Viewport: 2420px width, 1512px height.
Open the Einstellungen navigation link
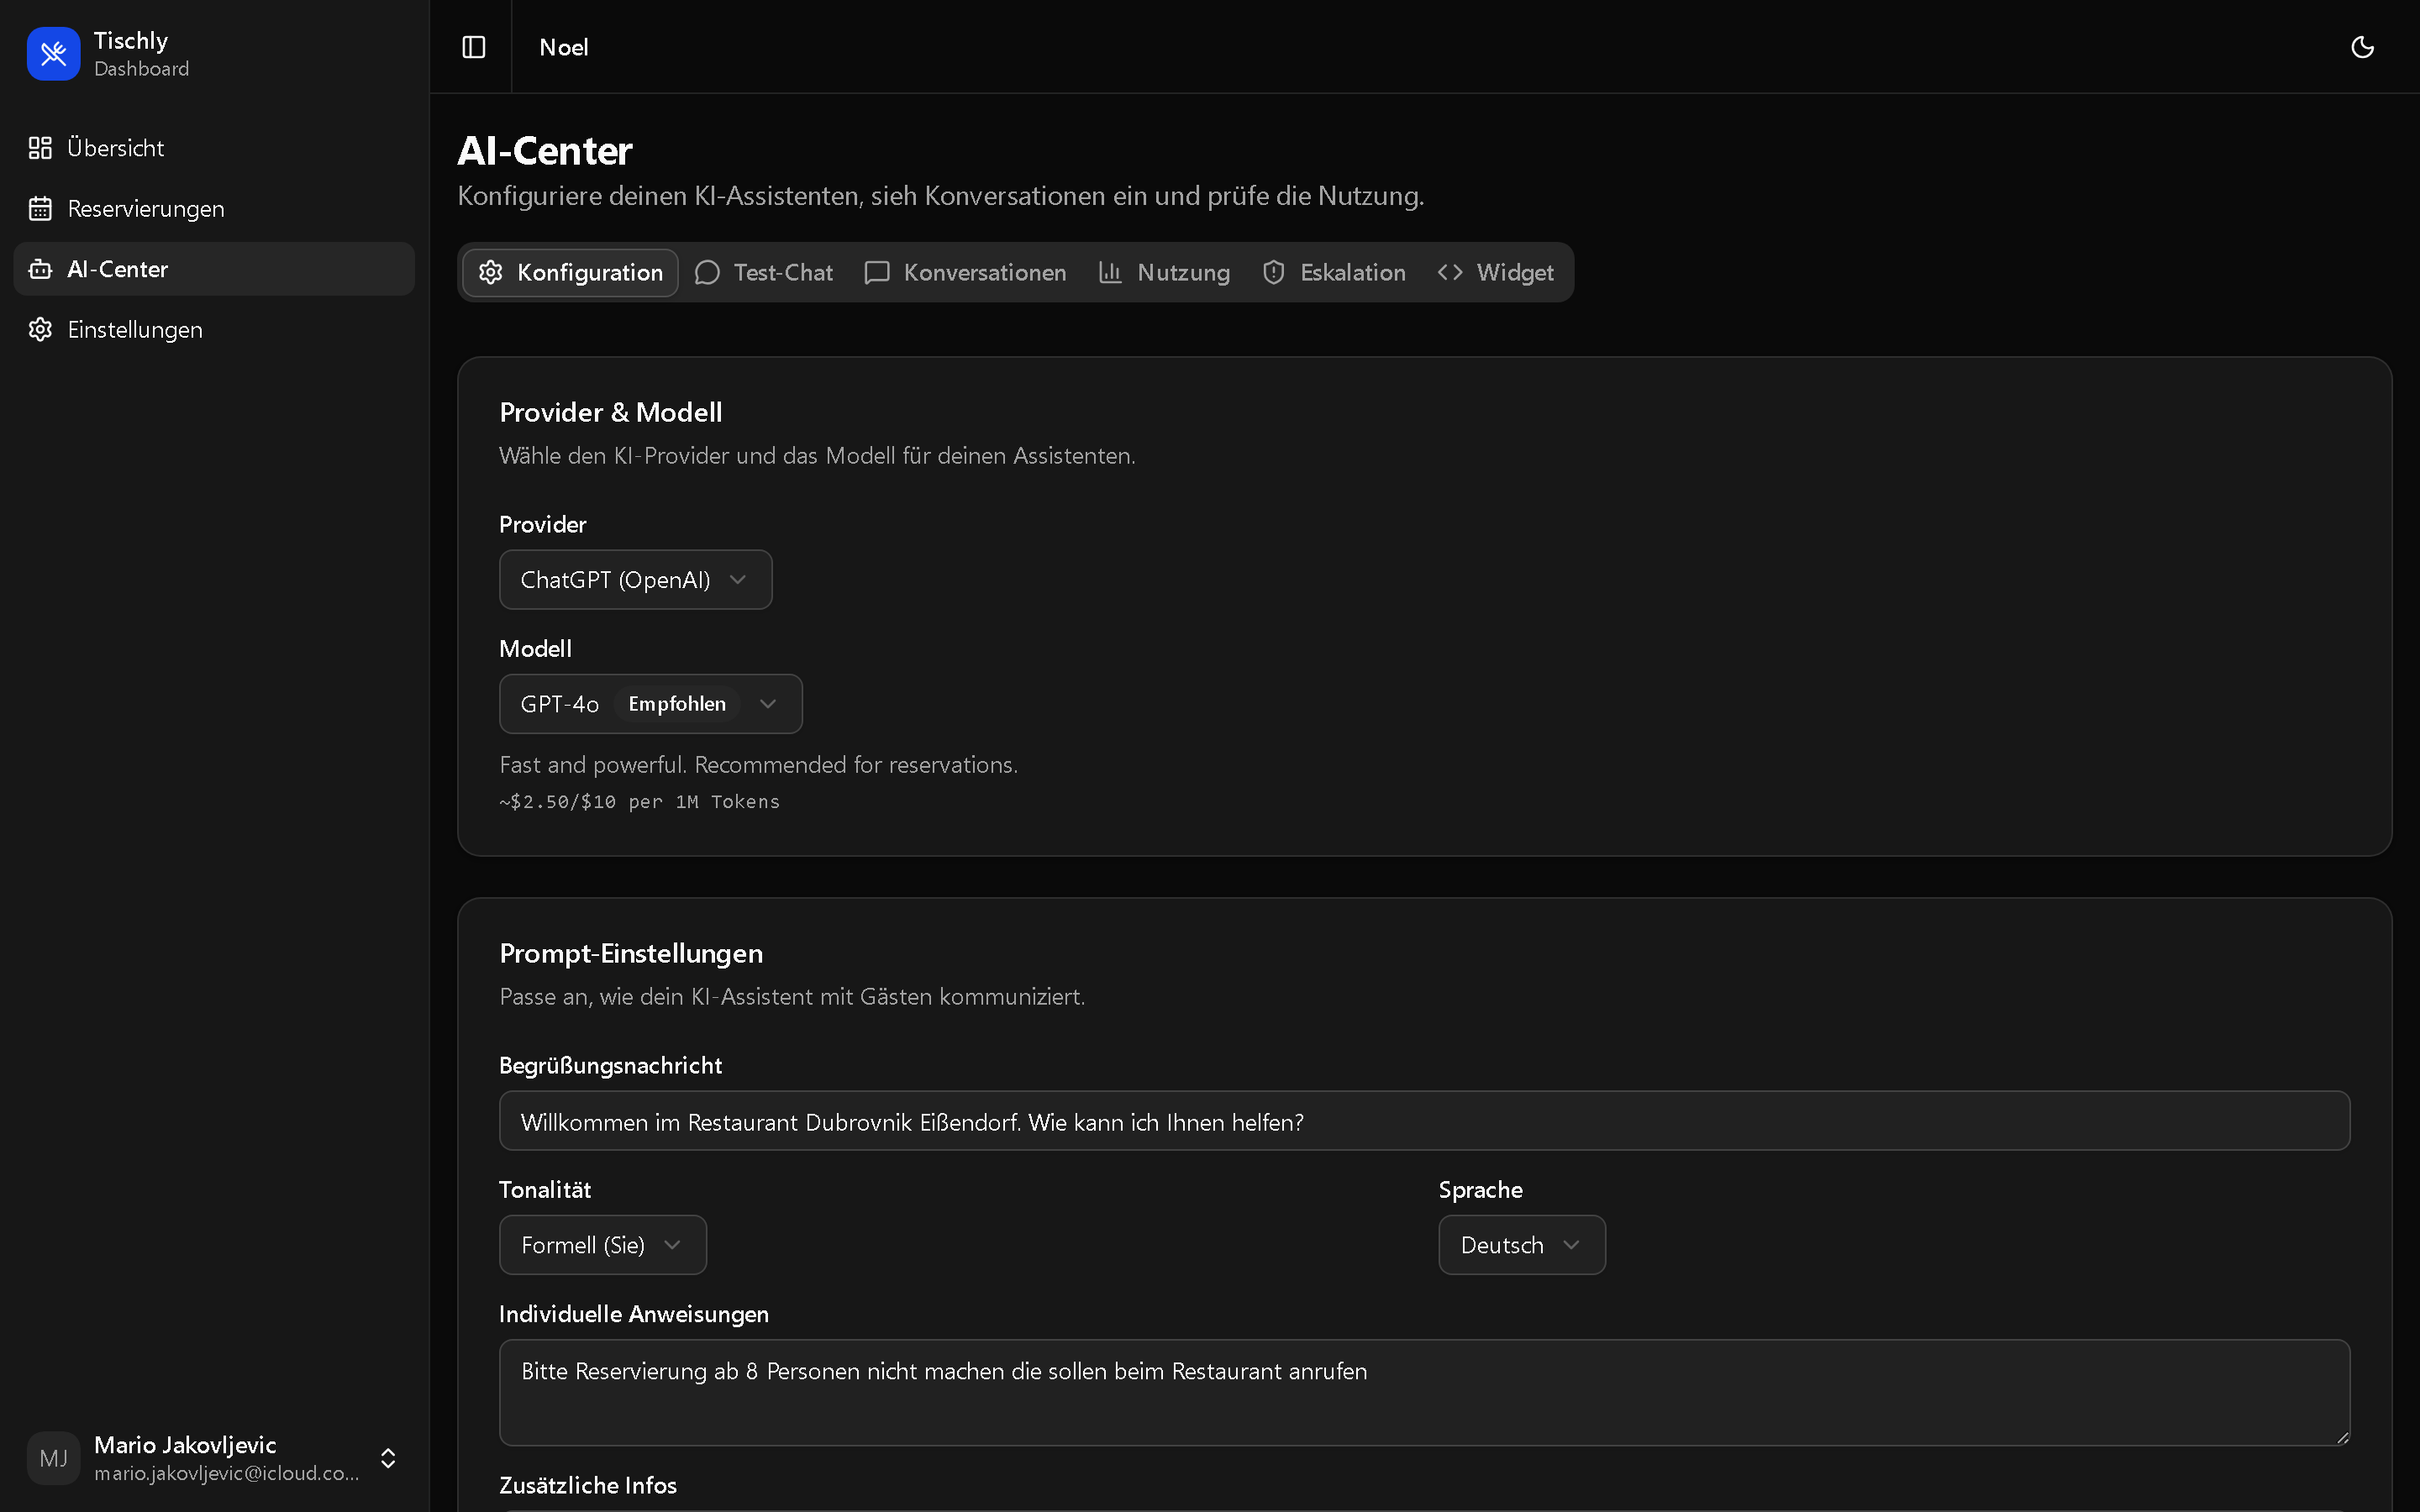[135, 329]
